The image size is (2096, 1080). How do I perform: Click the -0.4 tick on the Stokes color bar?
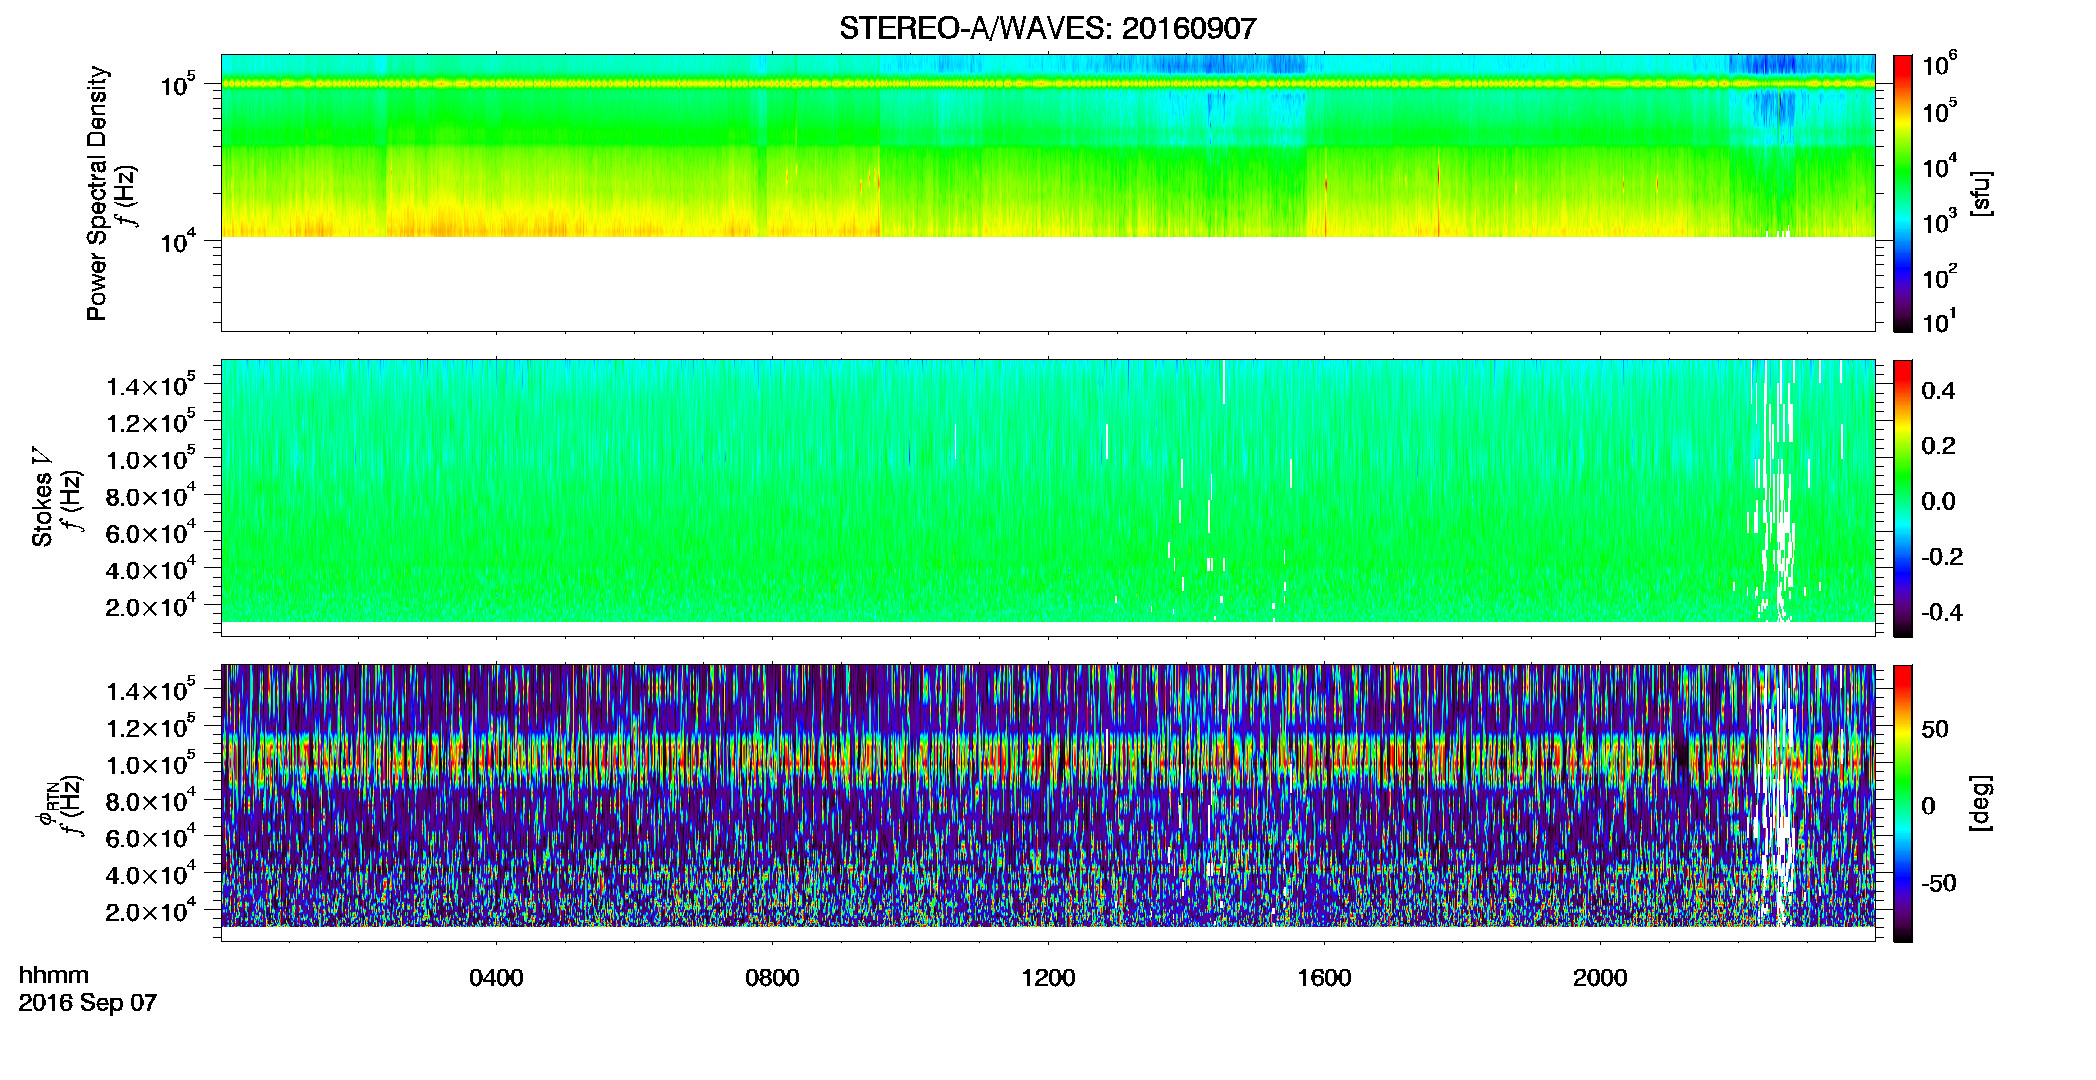(x=1941, y=612)
